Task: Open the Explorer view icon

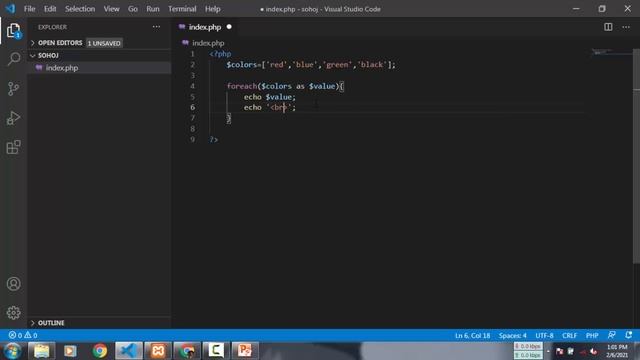Action: point(13,31)
